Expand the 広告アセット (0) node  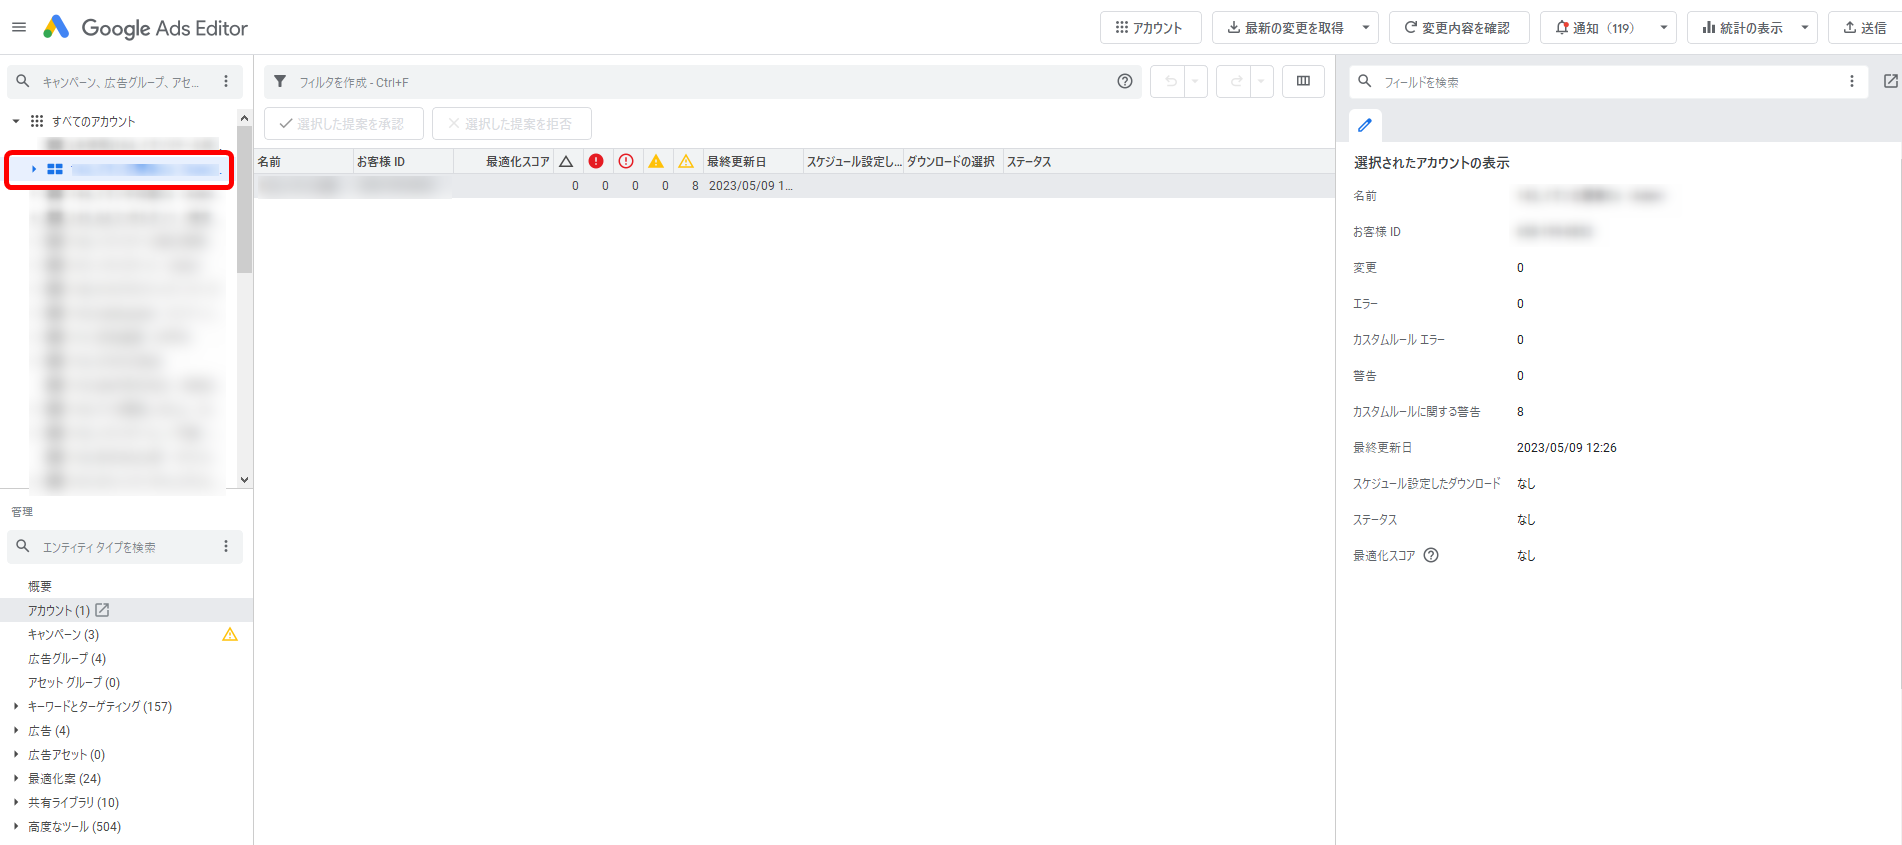16,754
